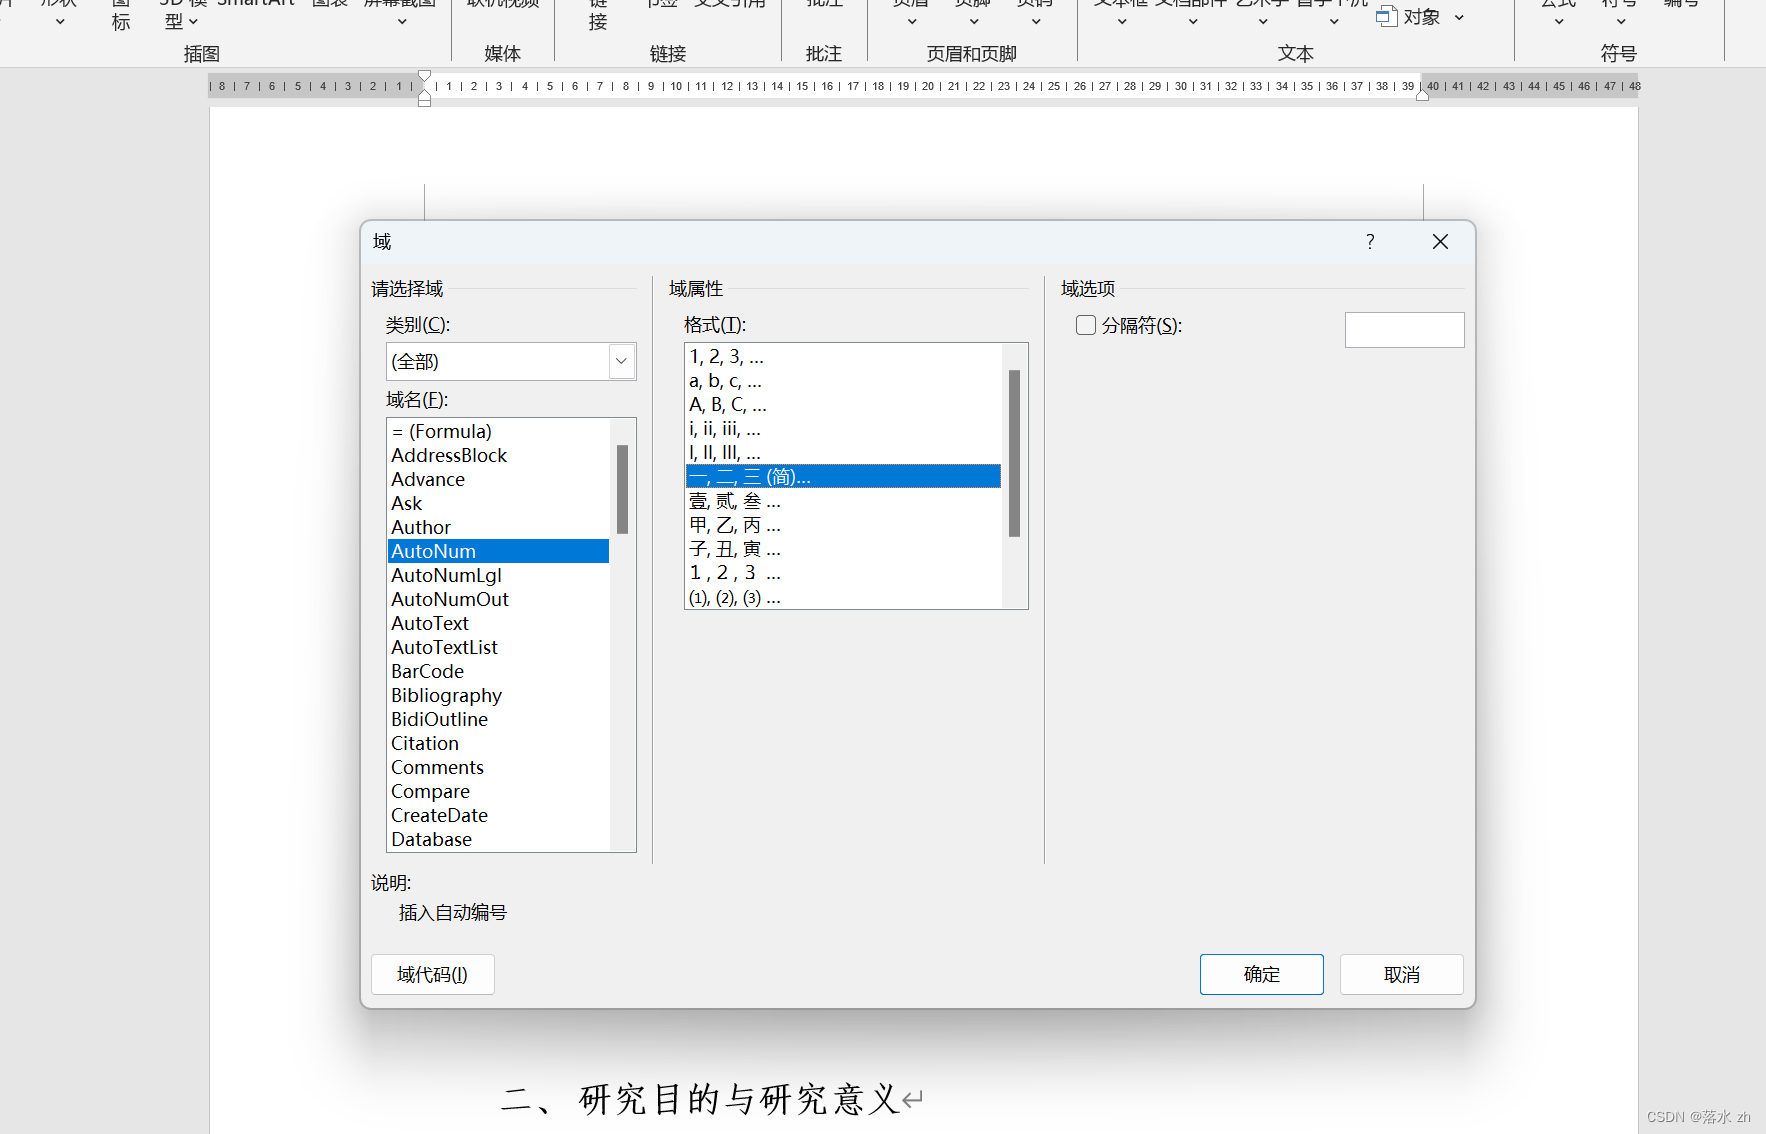Select BidiOutline field name

pos(498,719)
